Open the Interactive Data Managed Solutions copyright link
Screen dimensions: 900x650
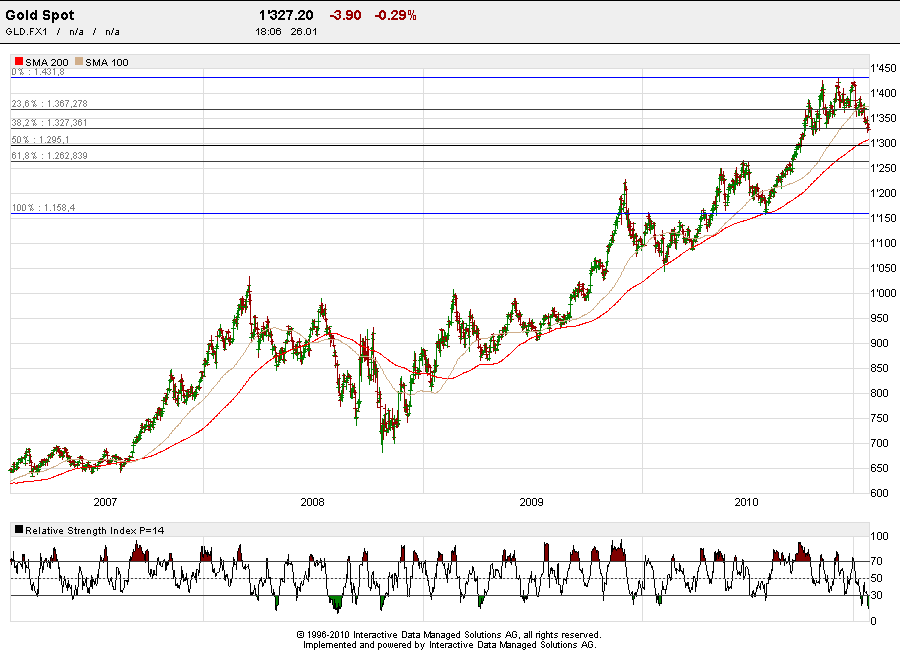click(447, 634)
